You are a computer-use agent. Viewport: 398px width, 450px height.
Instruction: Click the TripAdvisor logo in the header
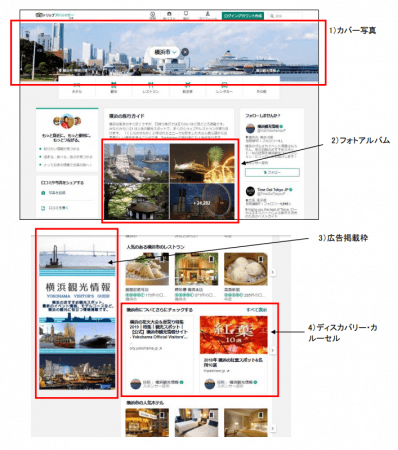(55, 15)
